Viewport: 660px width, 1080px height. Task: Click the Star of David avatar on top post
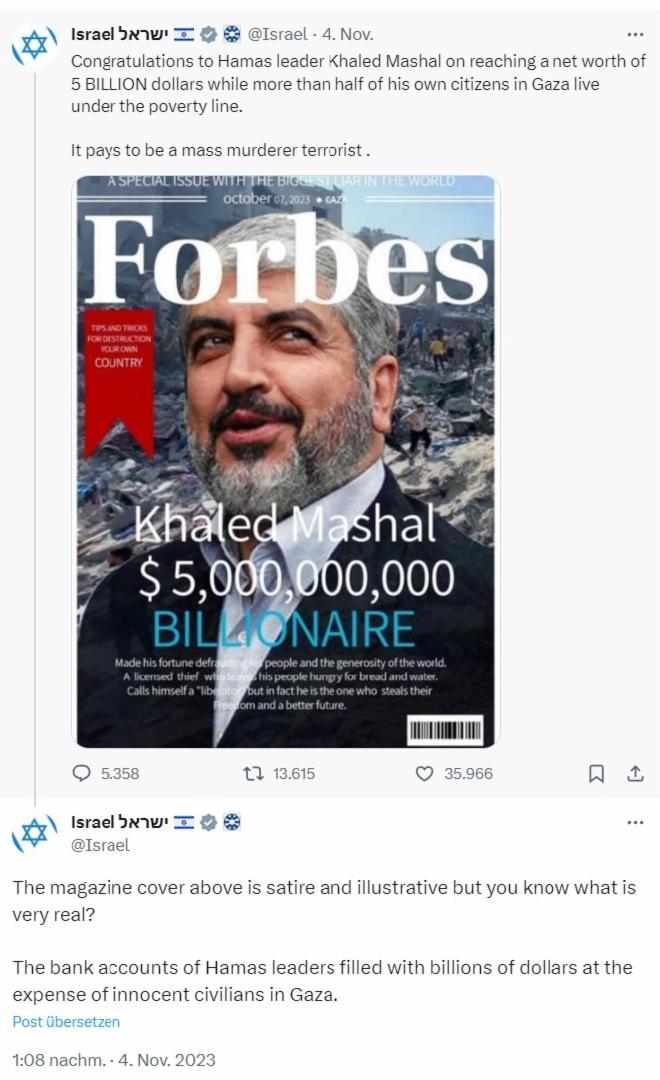point(34,45)
